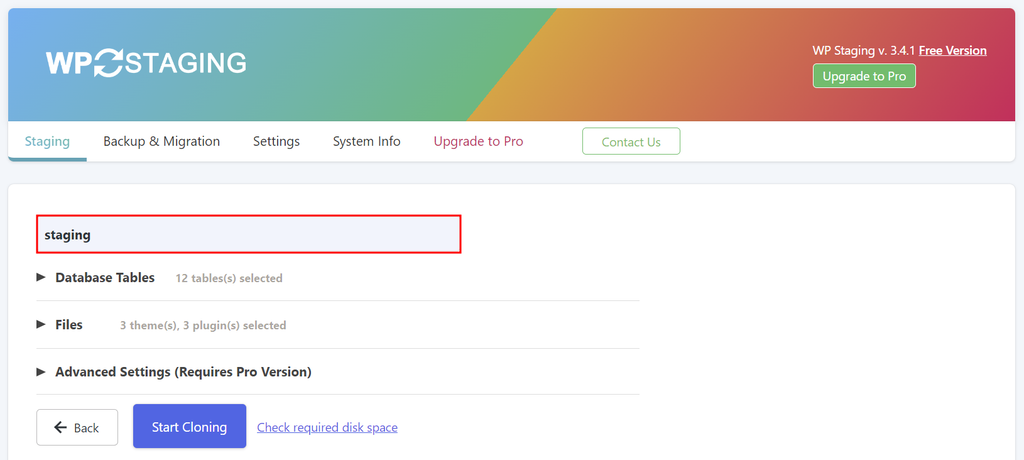Click the left arrow icon on the Back button
Viewport: 1024px width, 460px height.
61,427
